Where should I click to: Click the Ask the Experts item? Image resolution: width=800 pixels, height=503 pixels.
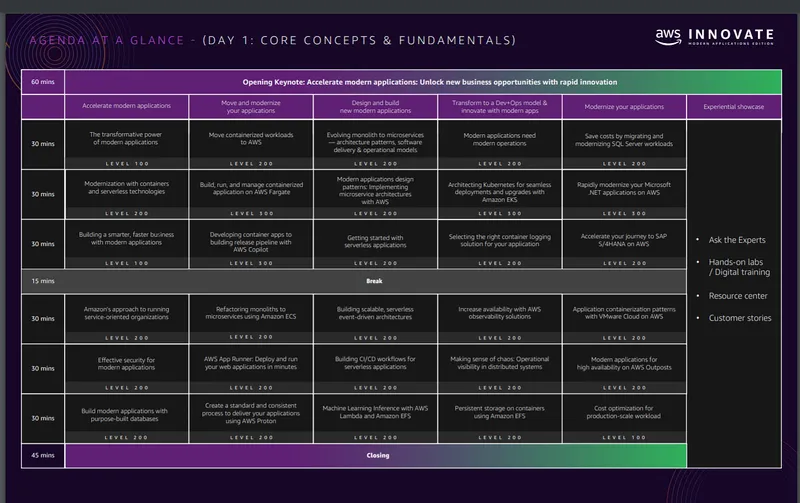pyautogui.click(x=737, y=240)
